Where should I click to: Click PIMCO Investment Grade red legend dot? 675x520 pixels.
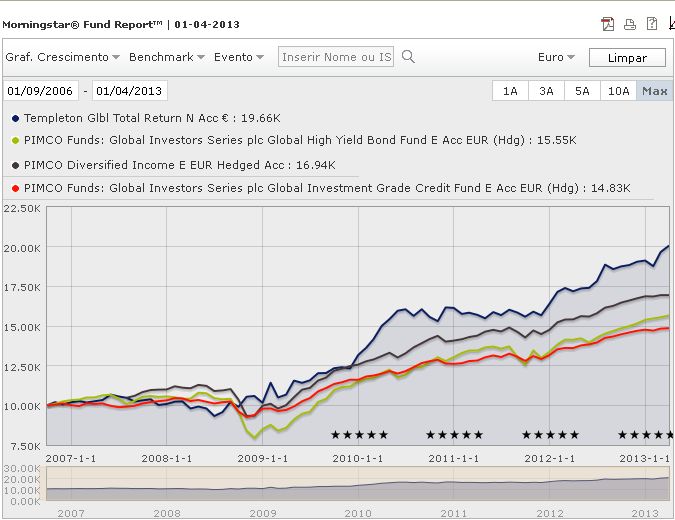click(15, 188)
